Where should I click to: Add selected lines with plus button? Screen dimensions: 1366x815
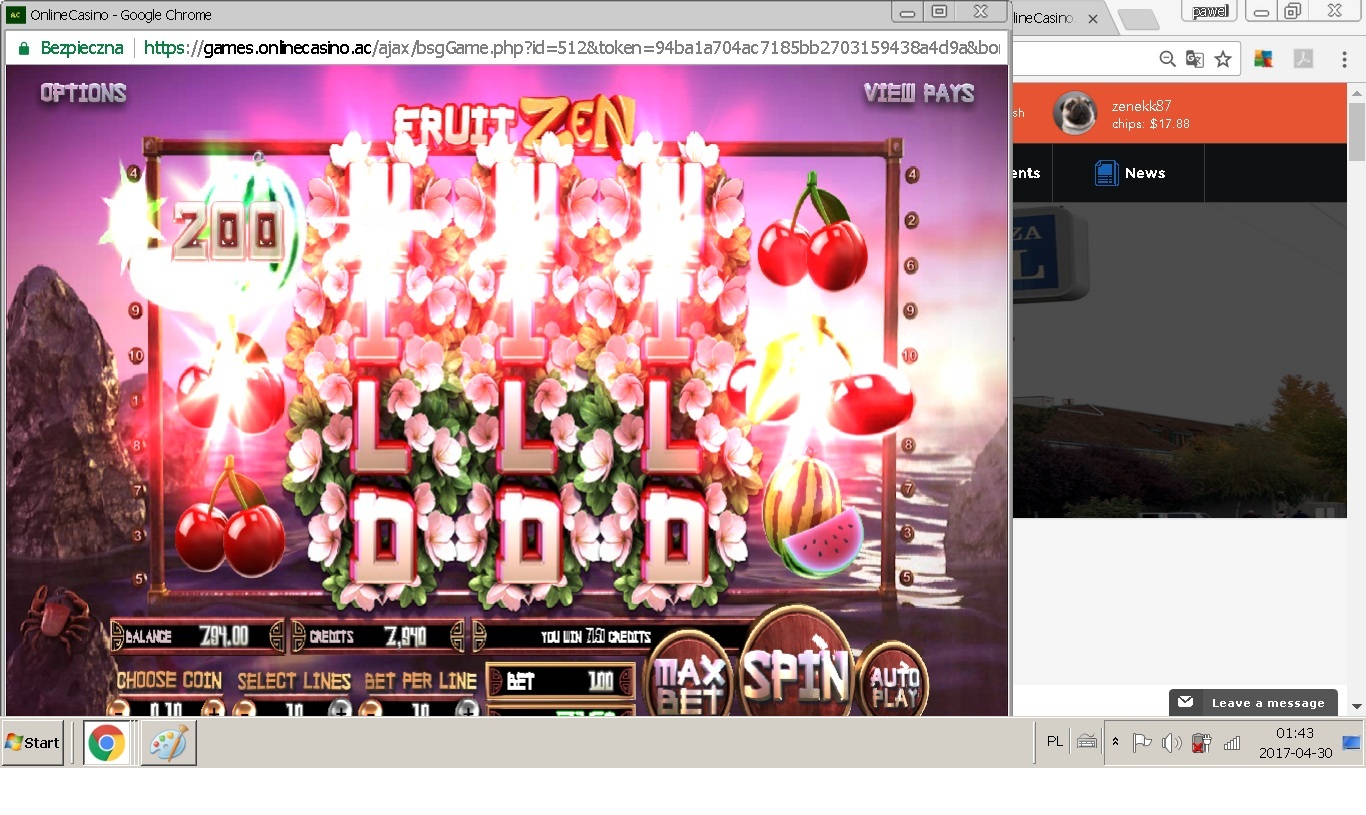pos(340,709)
